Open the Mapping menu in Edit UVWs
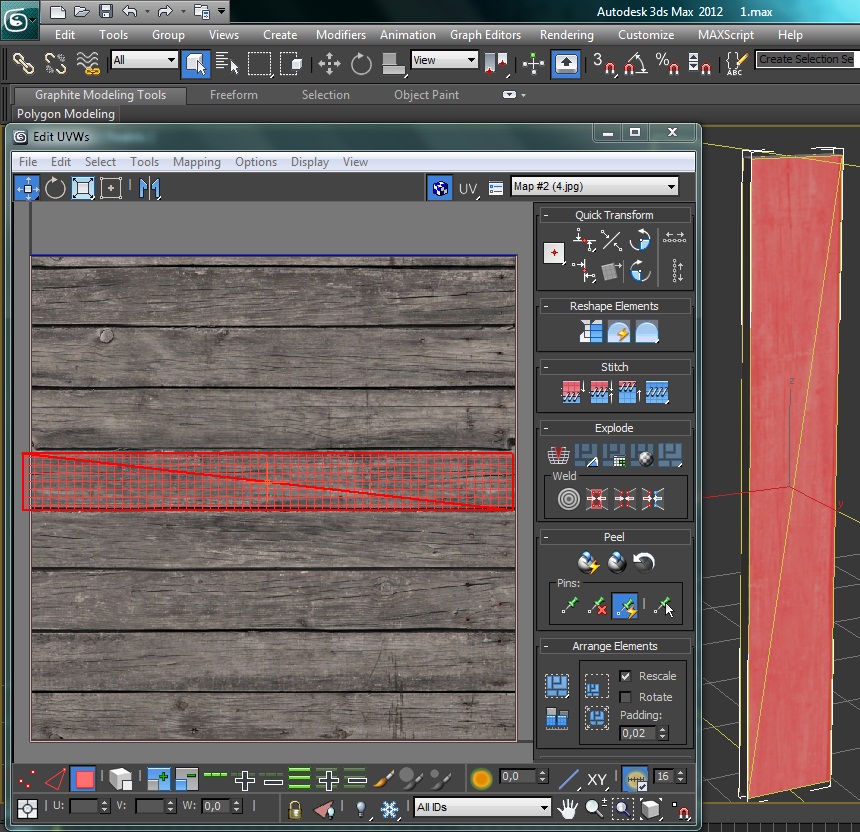The width and height of the screenshot is (860, 832). [196, 162]
